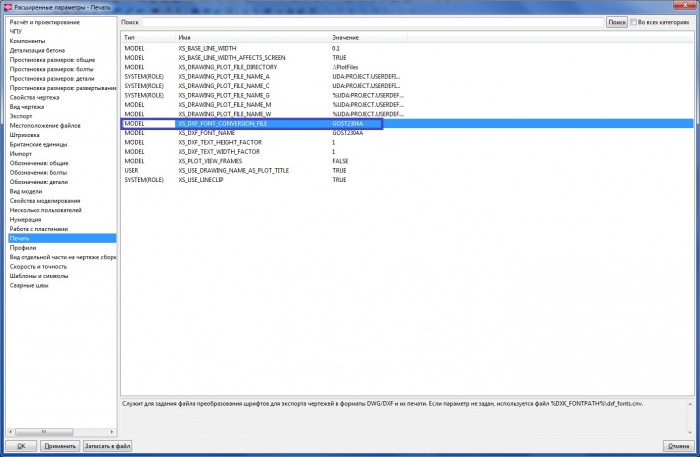Select category 'Скорость и точность'
This screenshot has width=700, height=457.
38,266
